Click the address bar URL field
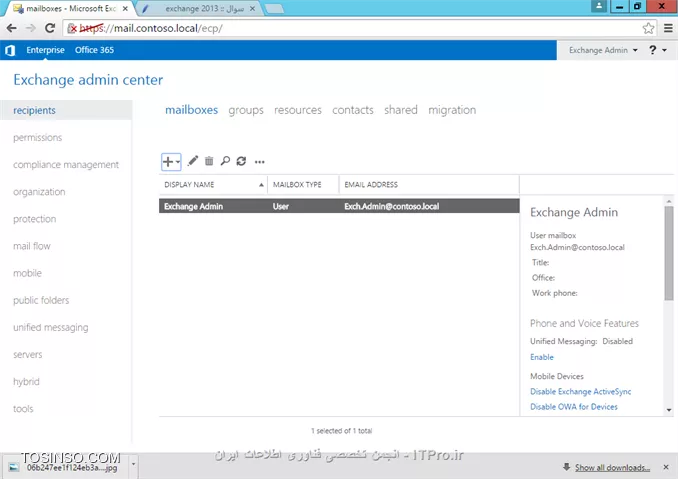The image size is (678, 479). click(359, 29)
